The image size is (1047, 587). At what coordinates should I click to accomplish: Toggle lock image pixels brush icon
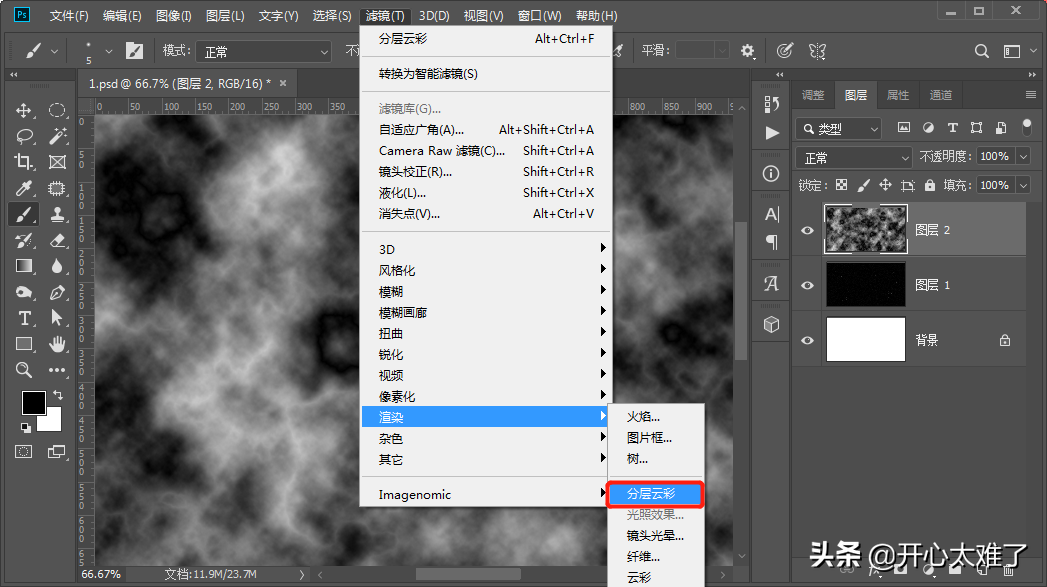(863, 185)
